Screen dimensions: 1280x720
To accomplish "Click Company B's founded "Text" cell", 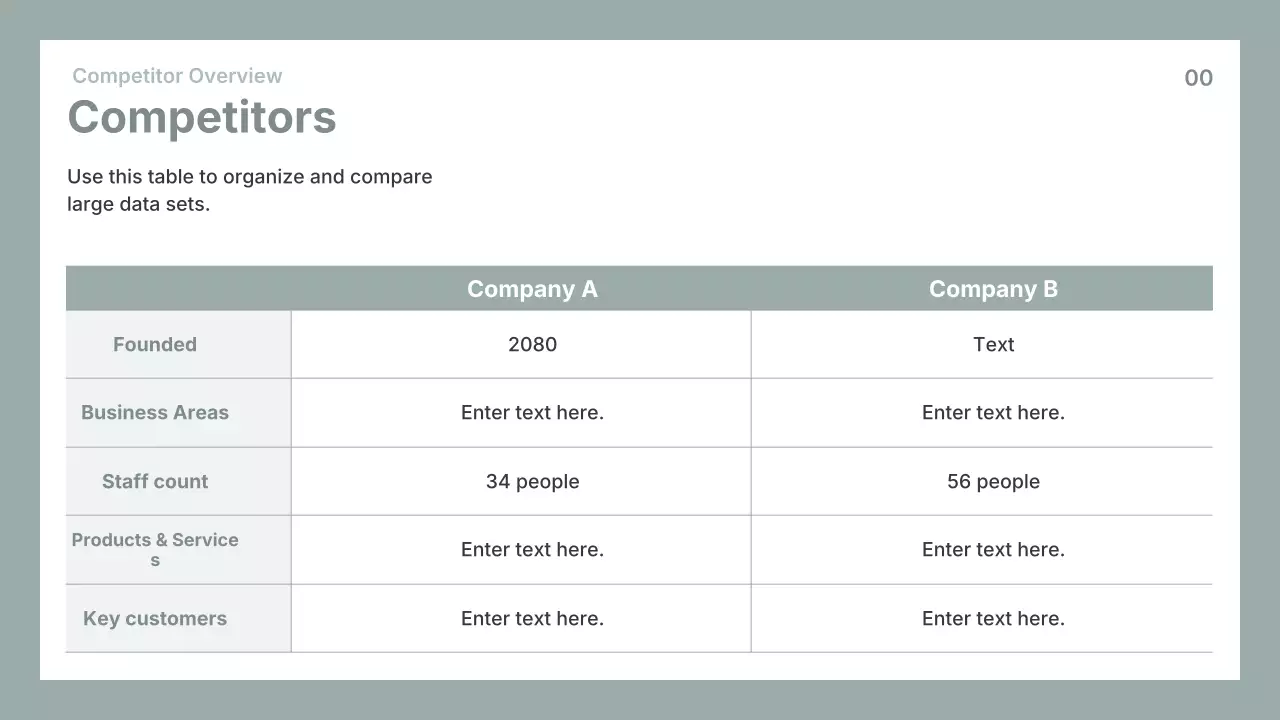I will click(993, 345).
